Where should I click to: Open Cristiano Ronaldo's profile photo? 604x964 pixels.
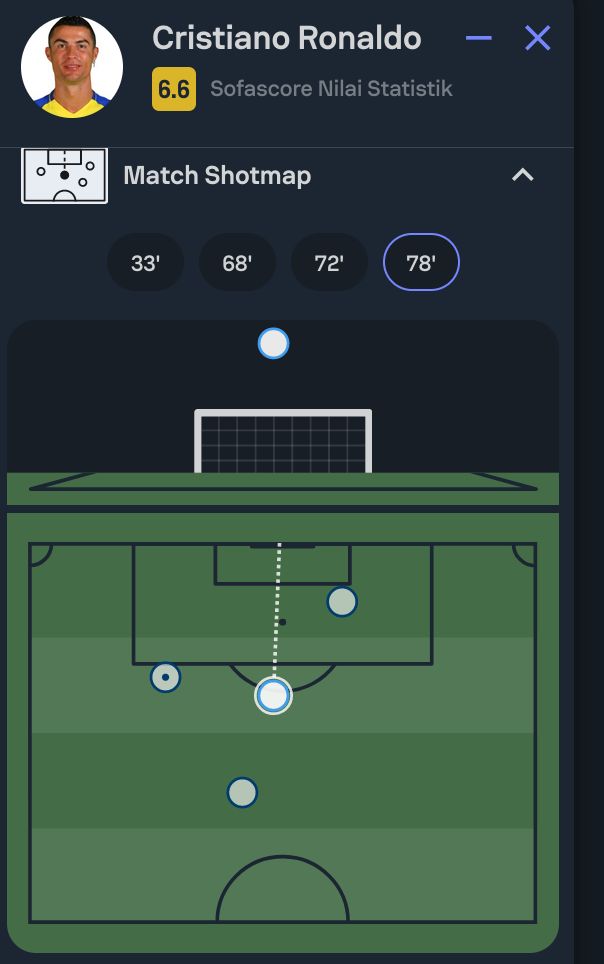[x=72, y=66]
